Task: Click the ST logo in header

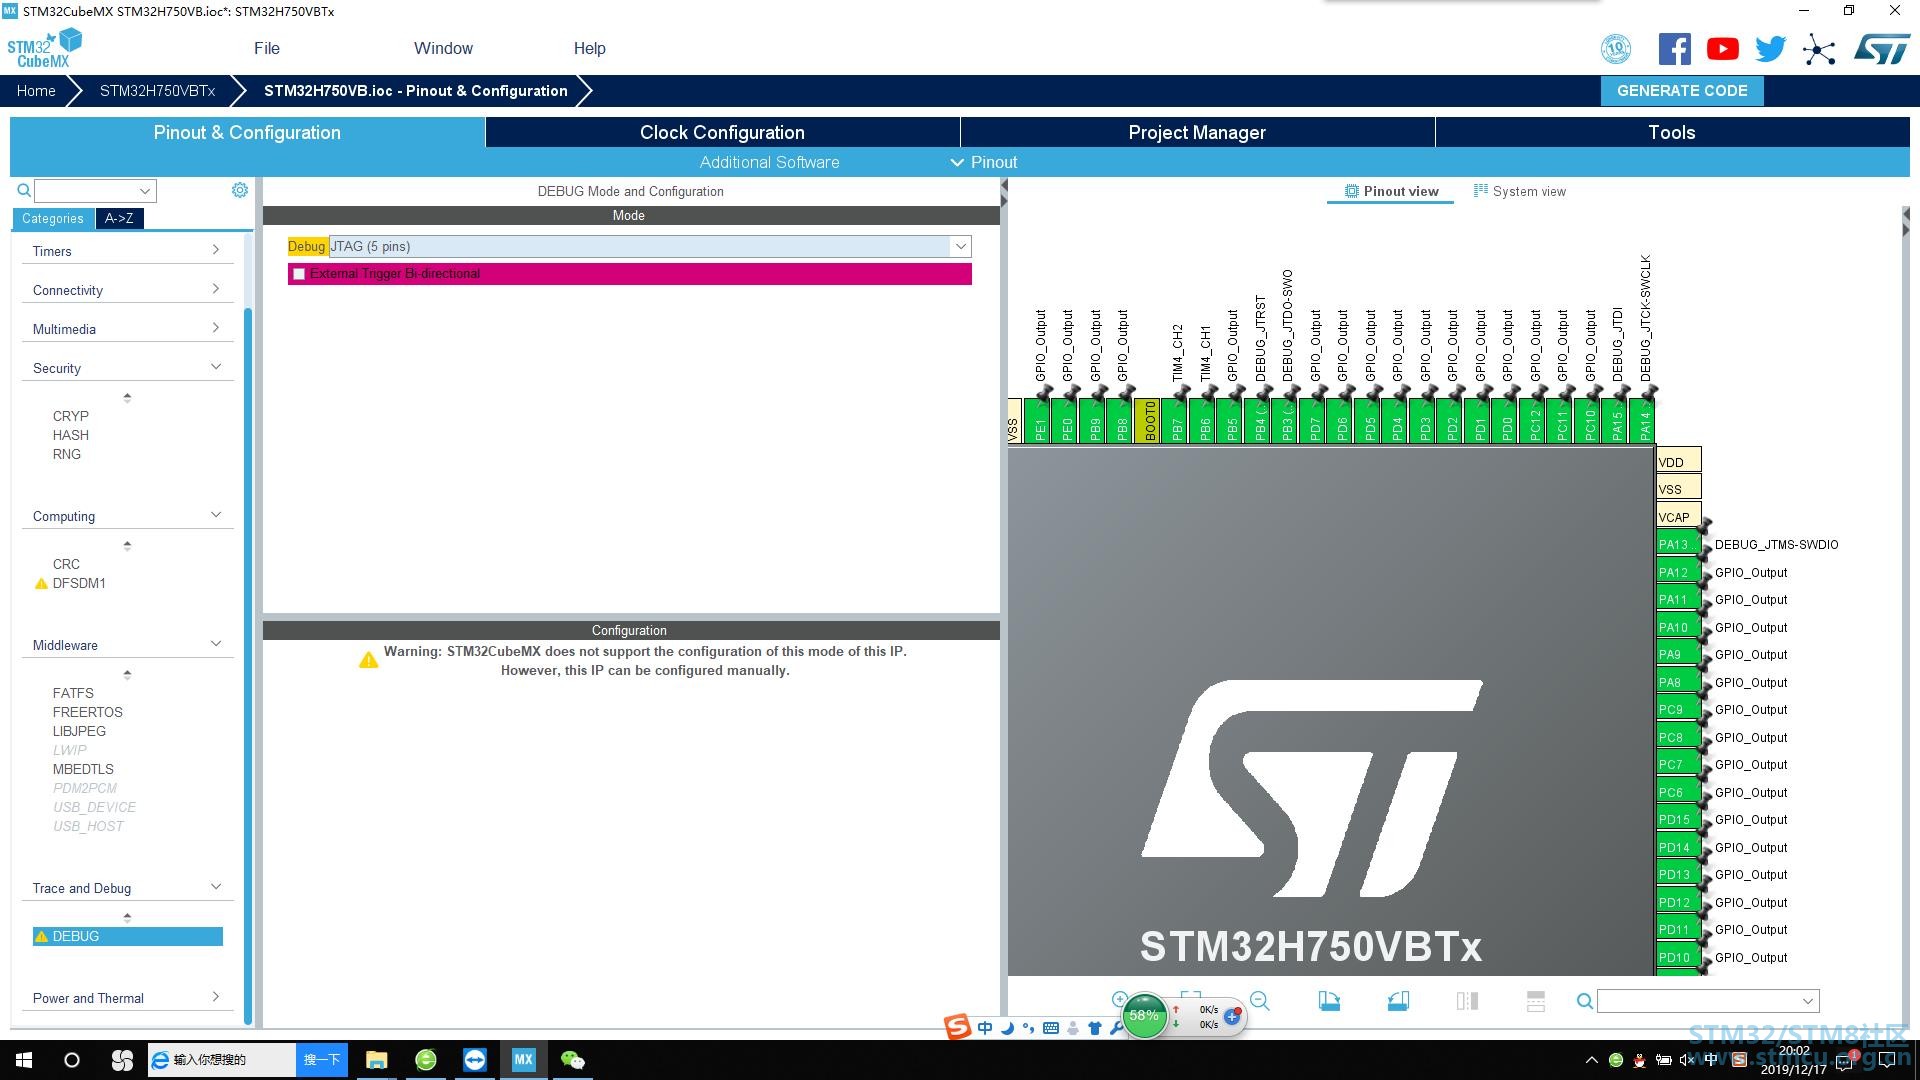Action: pyautogui.click(x=1882, y=49)
